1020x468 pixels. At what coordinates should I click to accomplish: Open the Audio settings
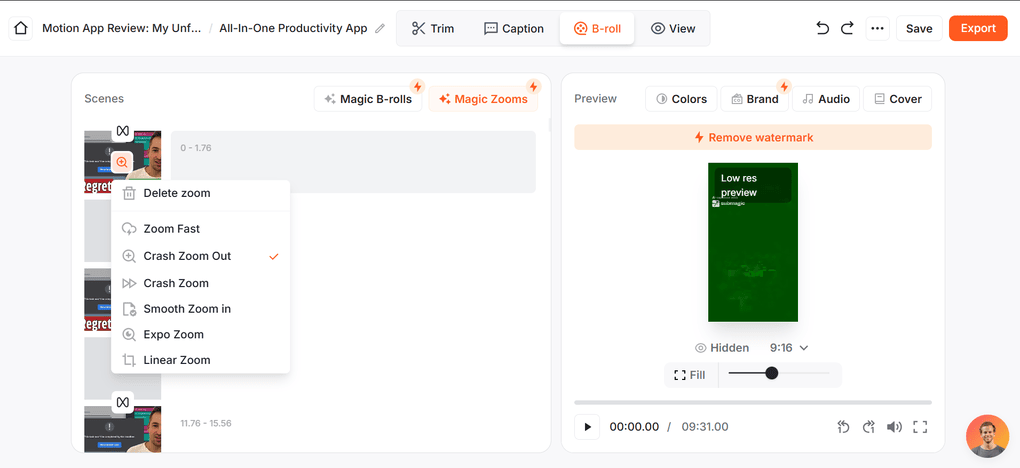click(x=826, y=99)
